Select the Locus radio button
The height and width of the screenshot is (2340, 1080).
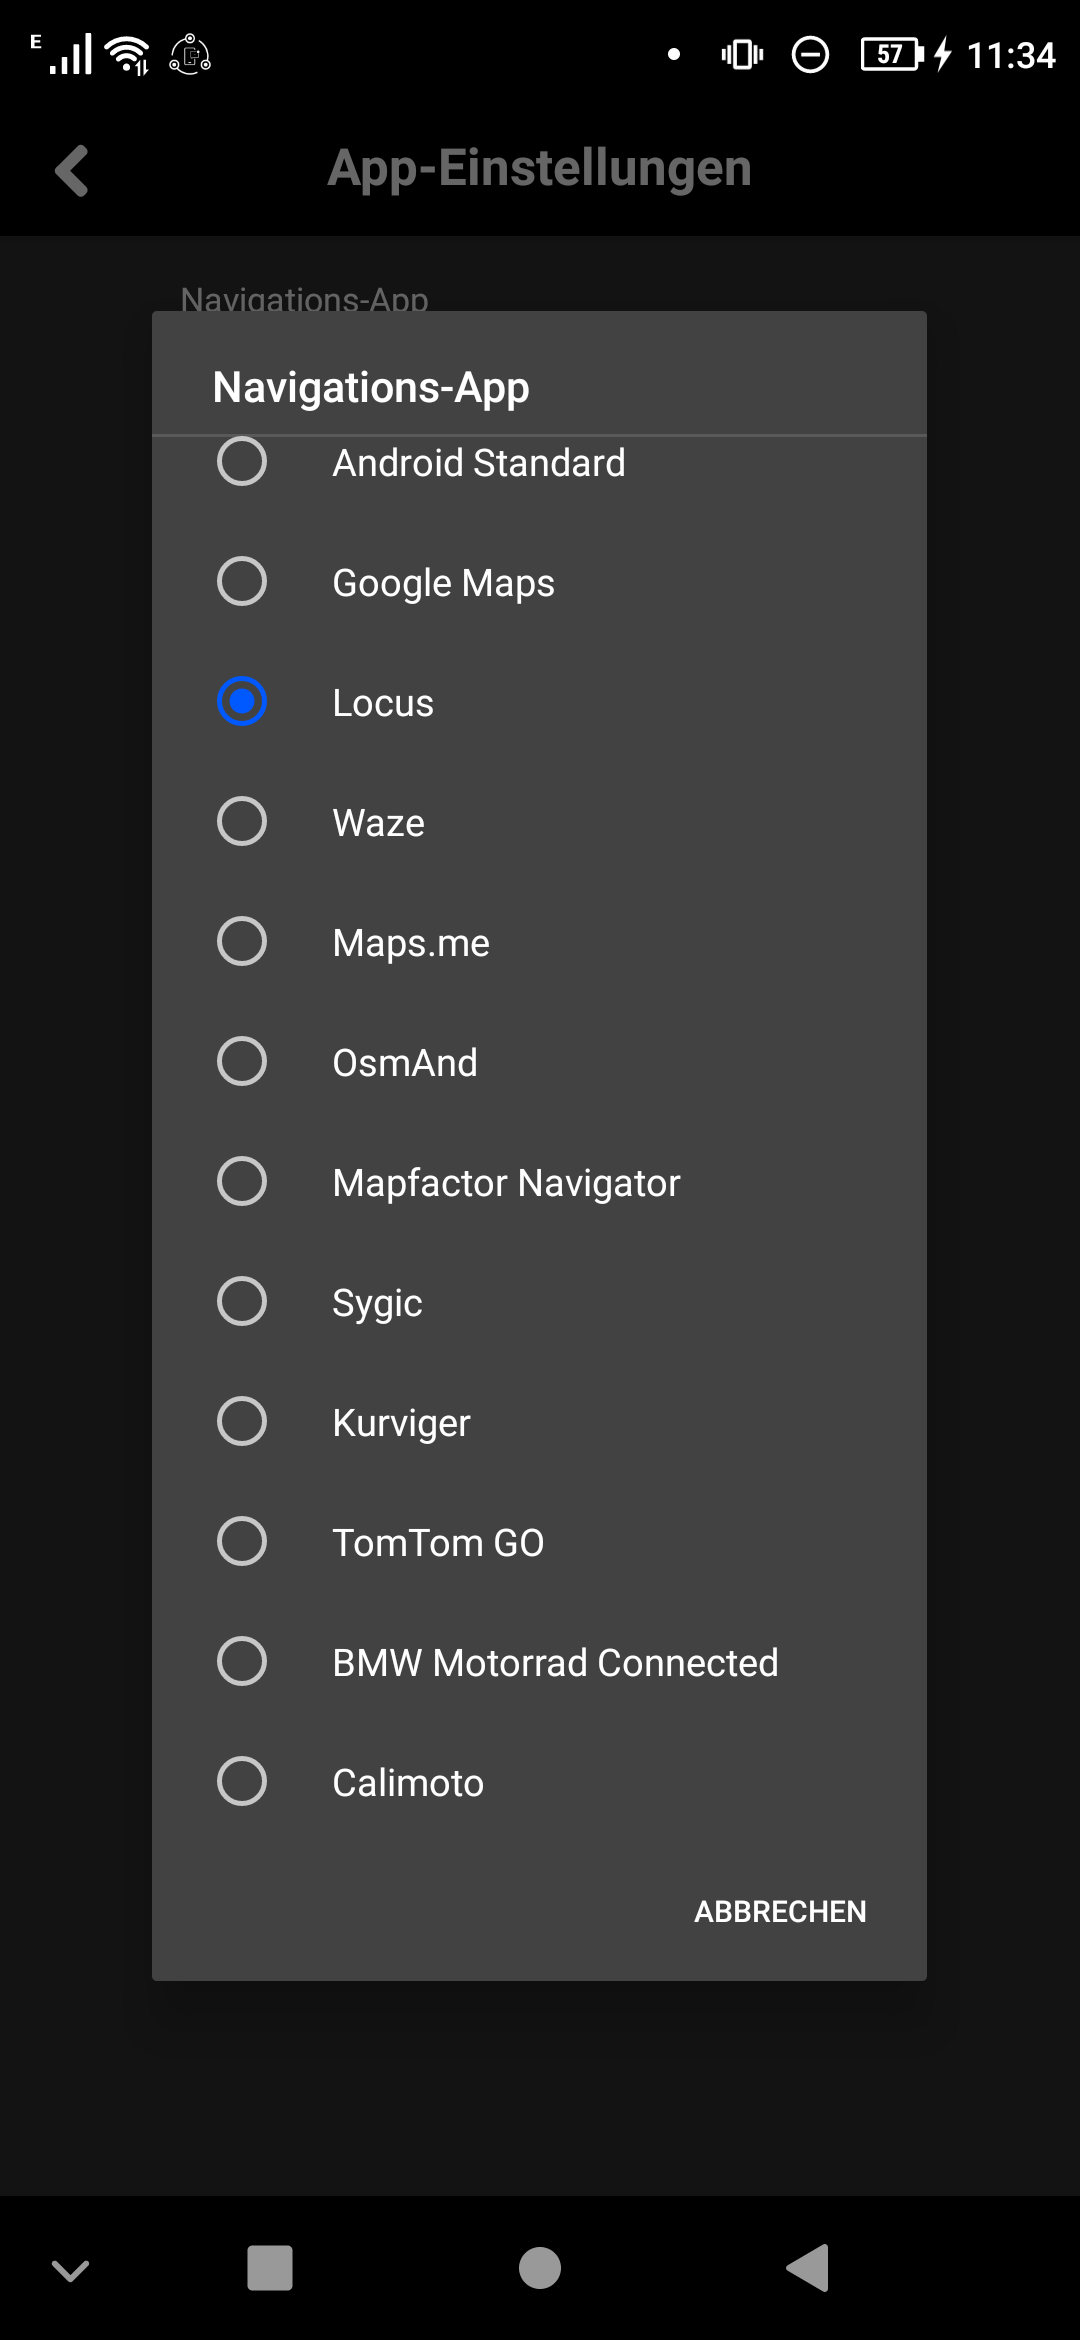tap(242, 702)
